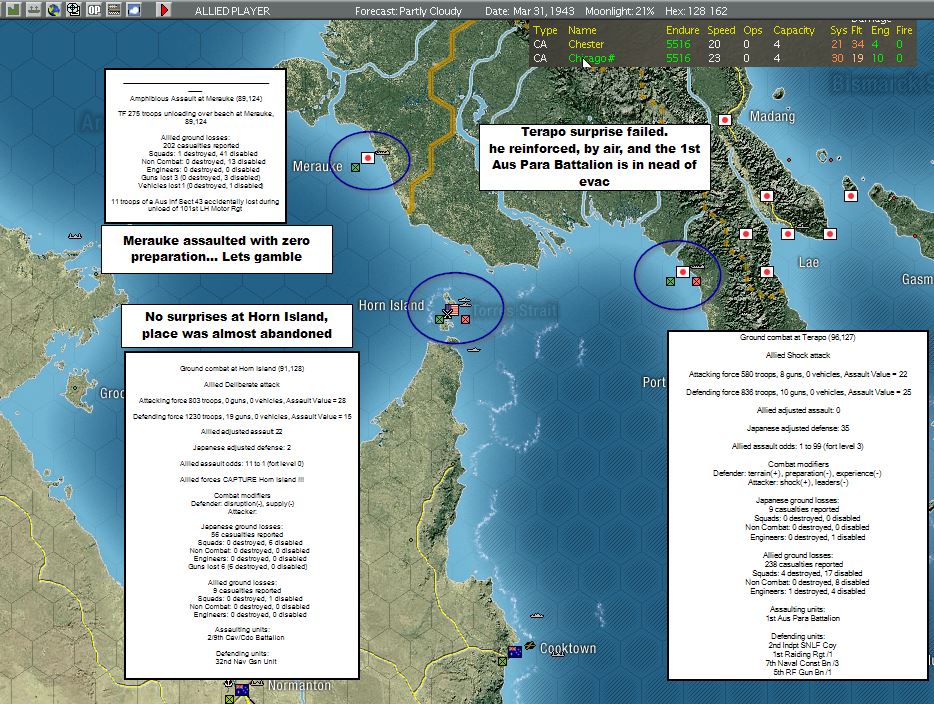The image size is (934, 704).
Task: Select Japanese flag base at Terapo circle
Action: coord(683,272)
